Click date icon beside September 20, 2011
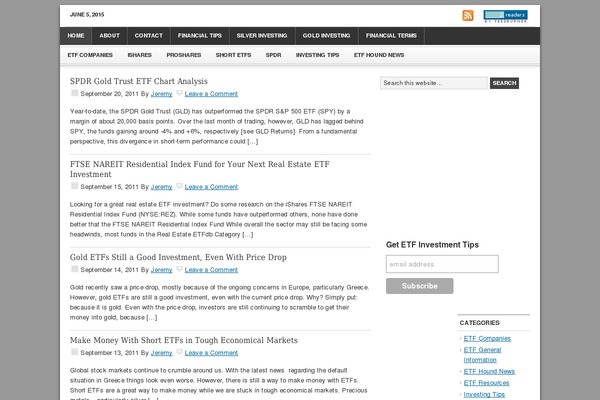This screenshot has width=600, height=400. pyautogui.click(x=75, y=93)
